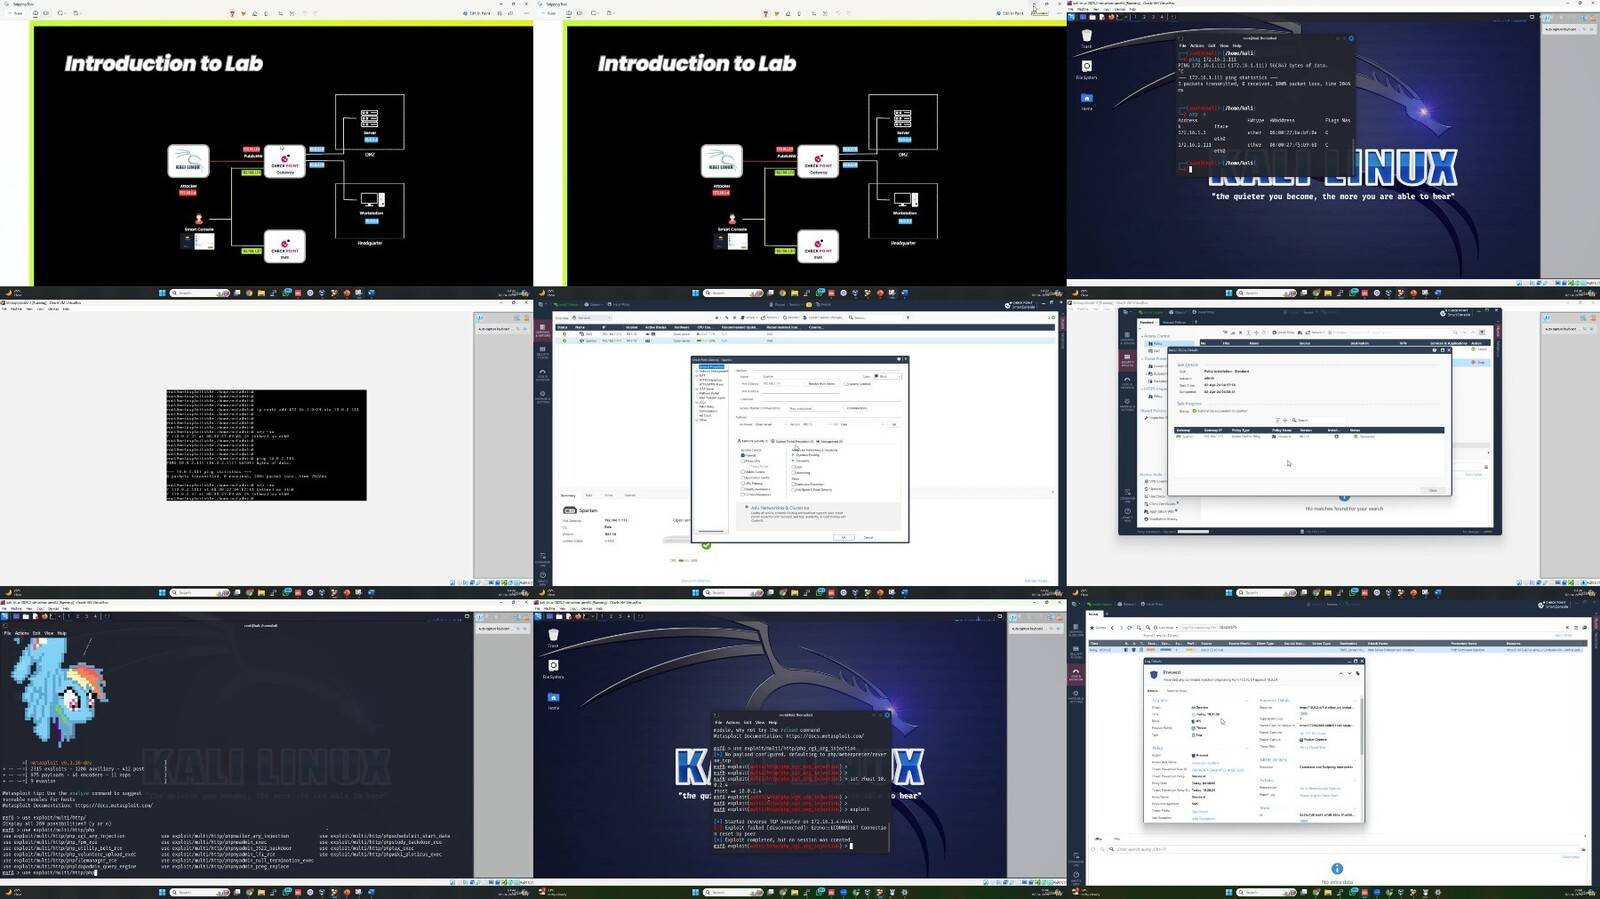This screenshot has height=899, width=1600.
Task: Select General Properties tree item in gateway dialog
Action: coord(711,367)
